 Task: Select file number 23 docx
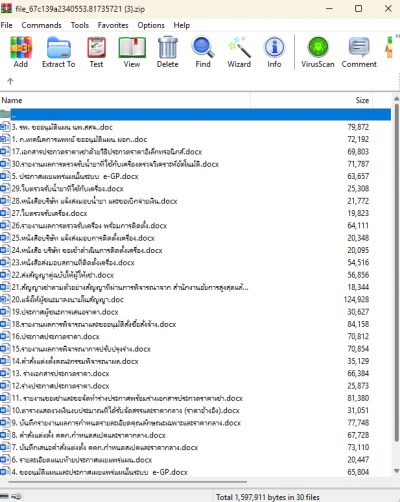[x=195, y=263]
